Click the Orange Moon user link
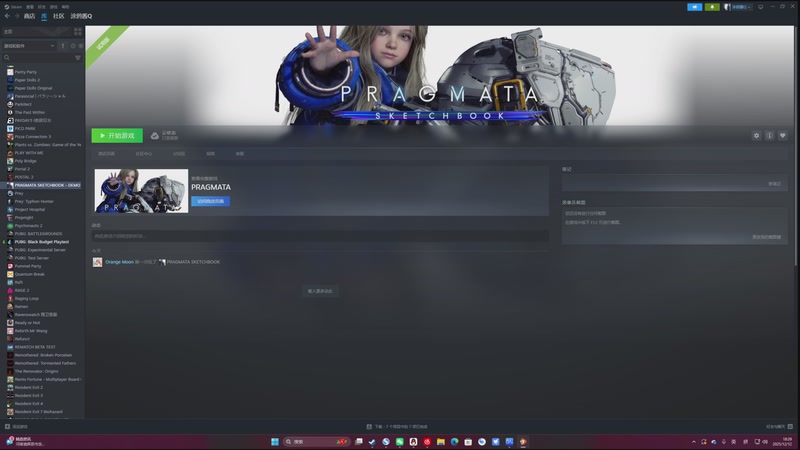 pos(119,262)
